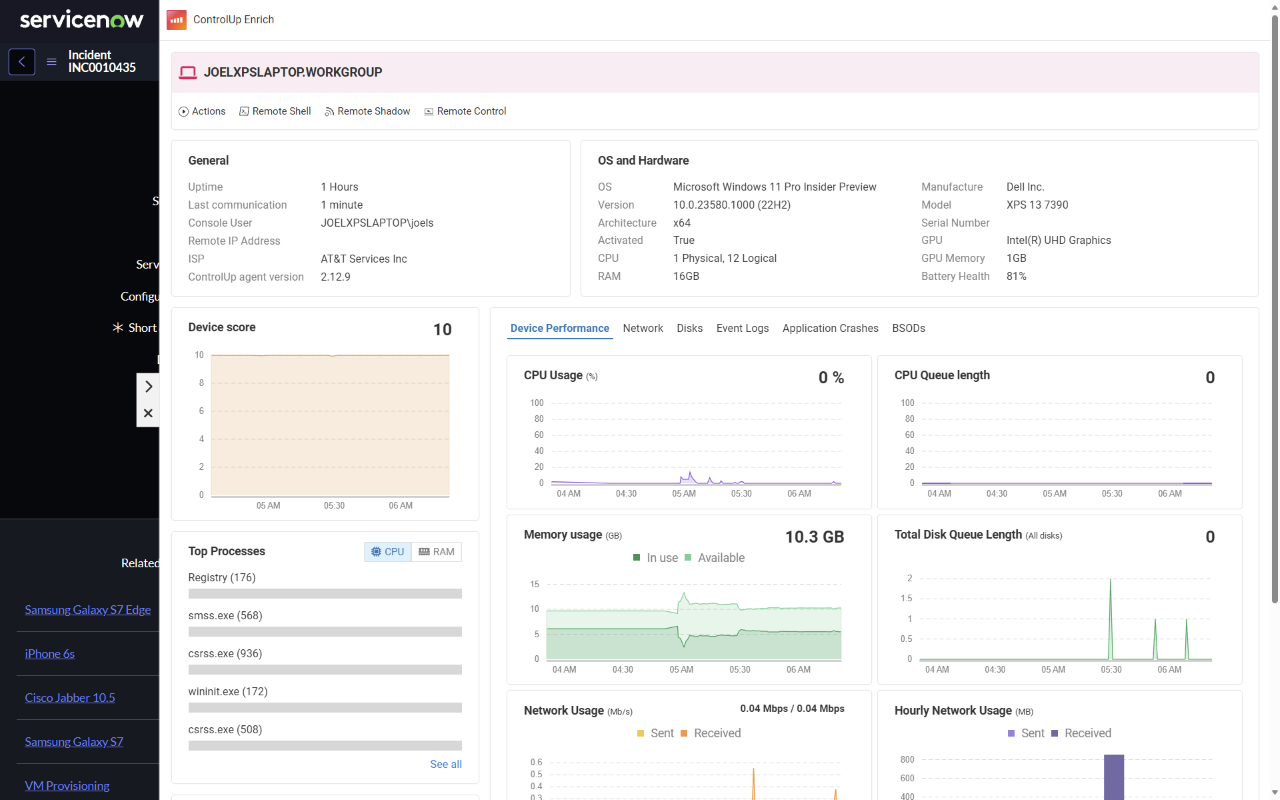
Task: Close the side panel with the X icon
Action: [148, 413]
